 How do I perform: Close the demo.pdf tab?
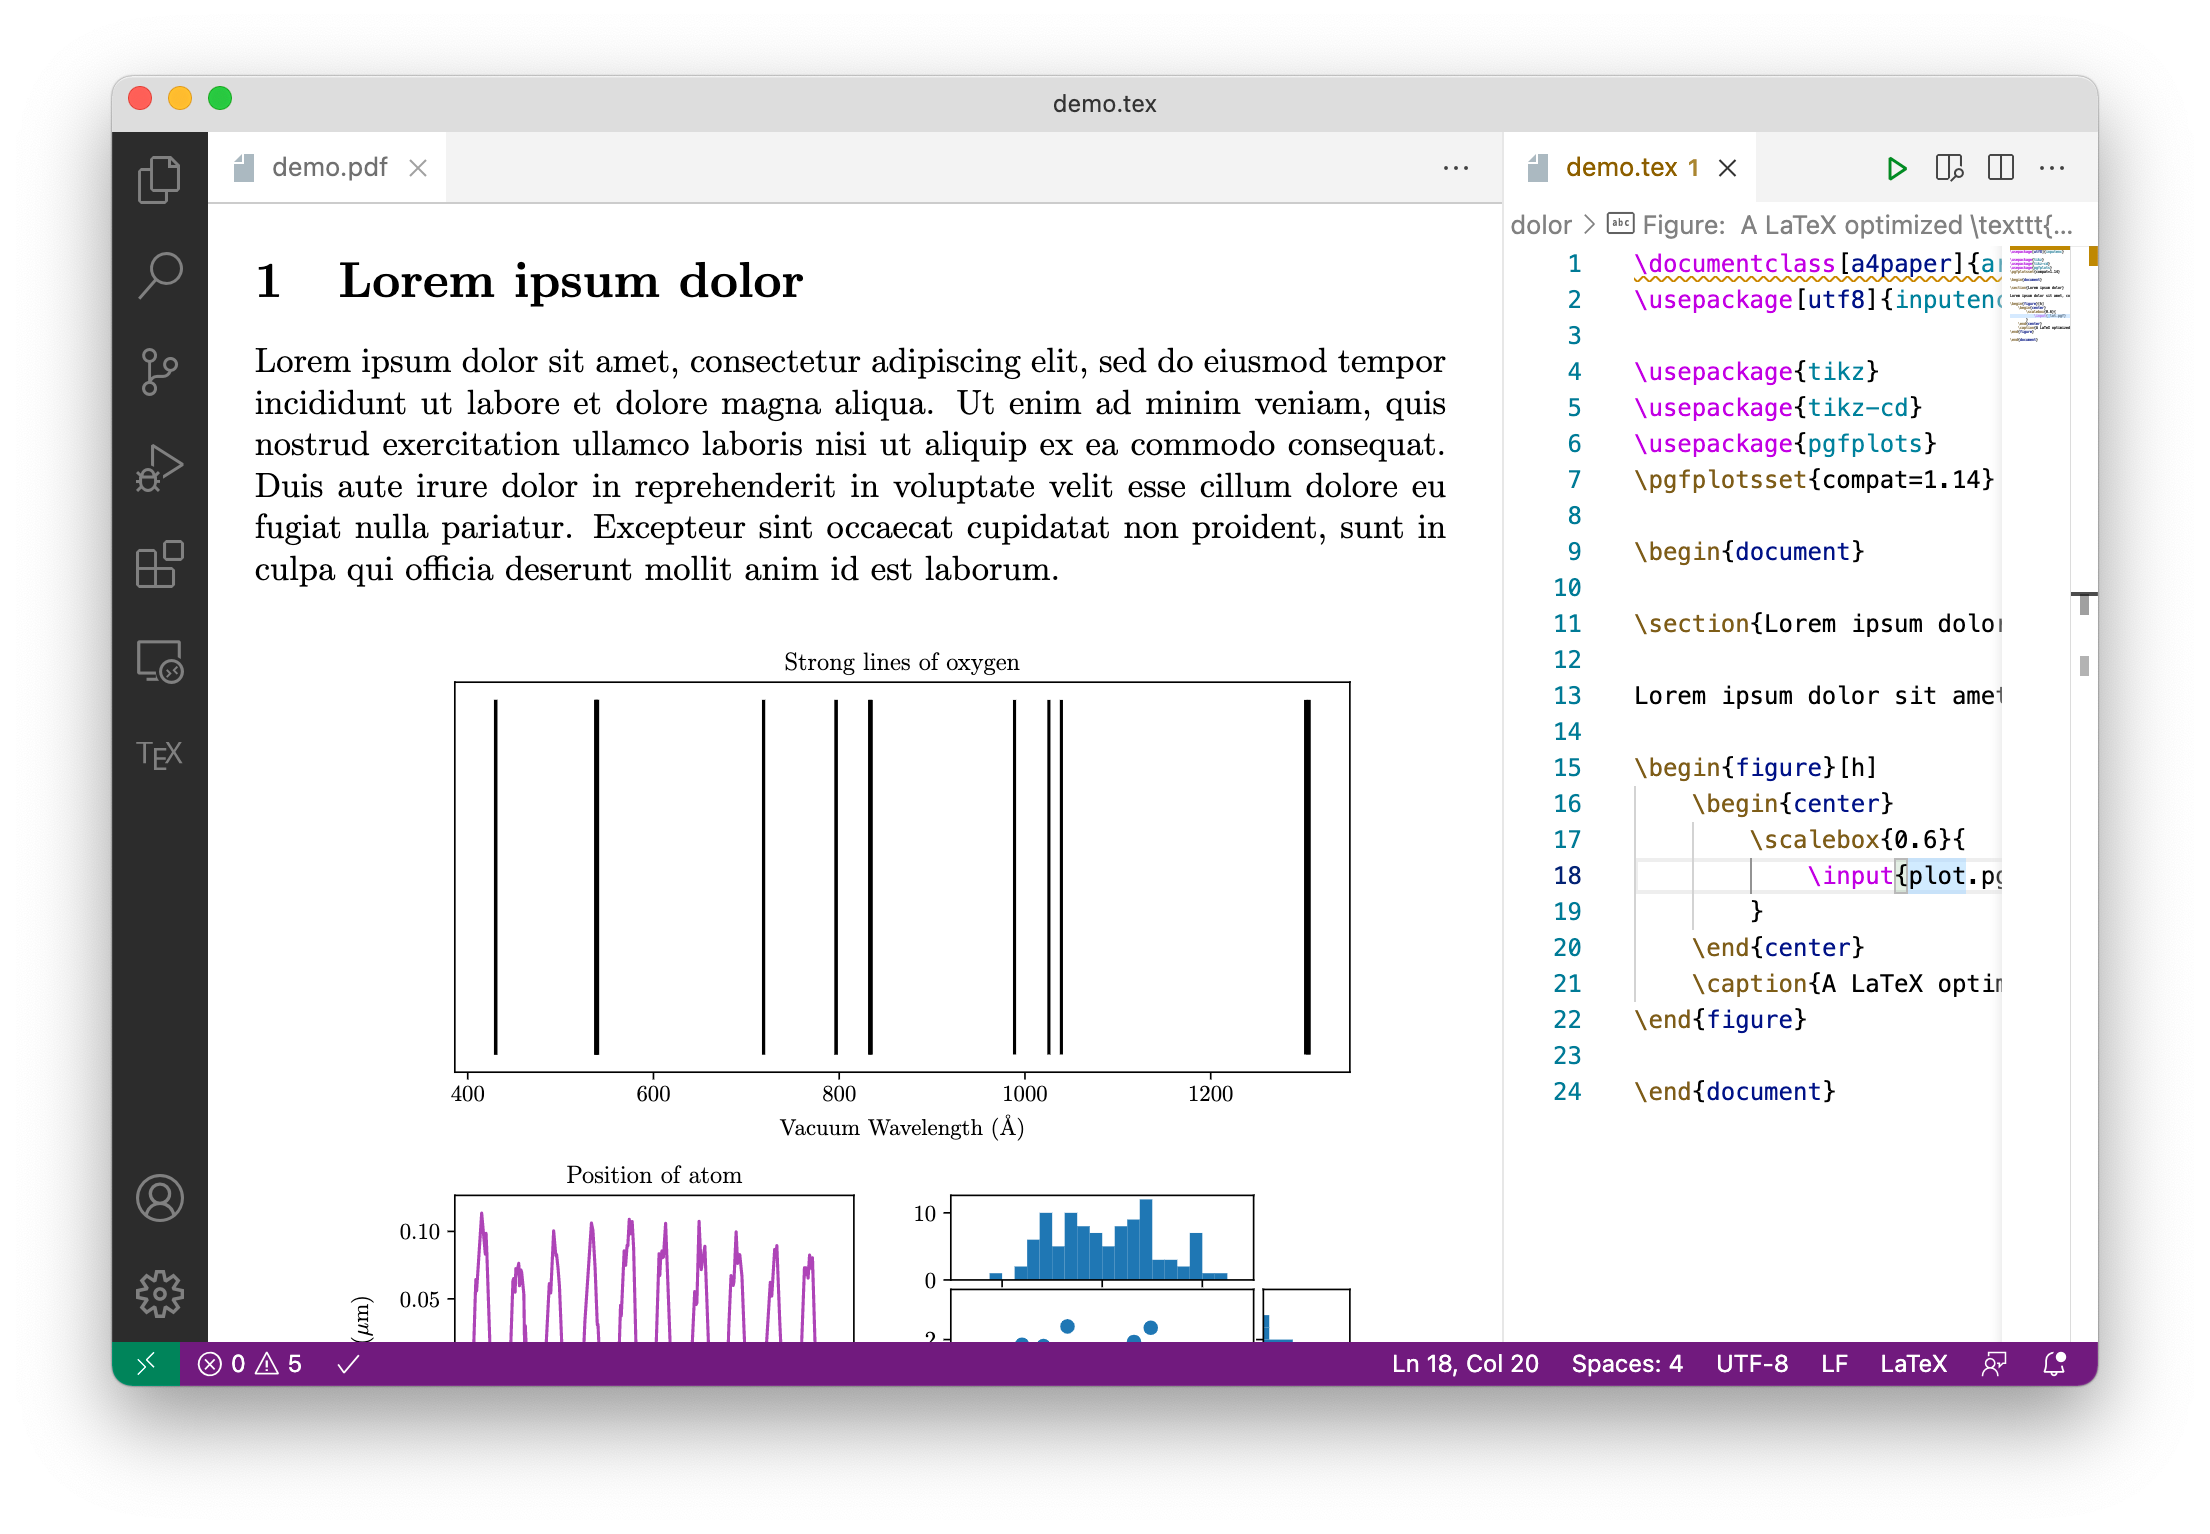coord(418,168)
